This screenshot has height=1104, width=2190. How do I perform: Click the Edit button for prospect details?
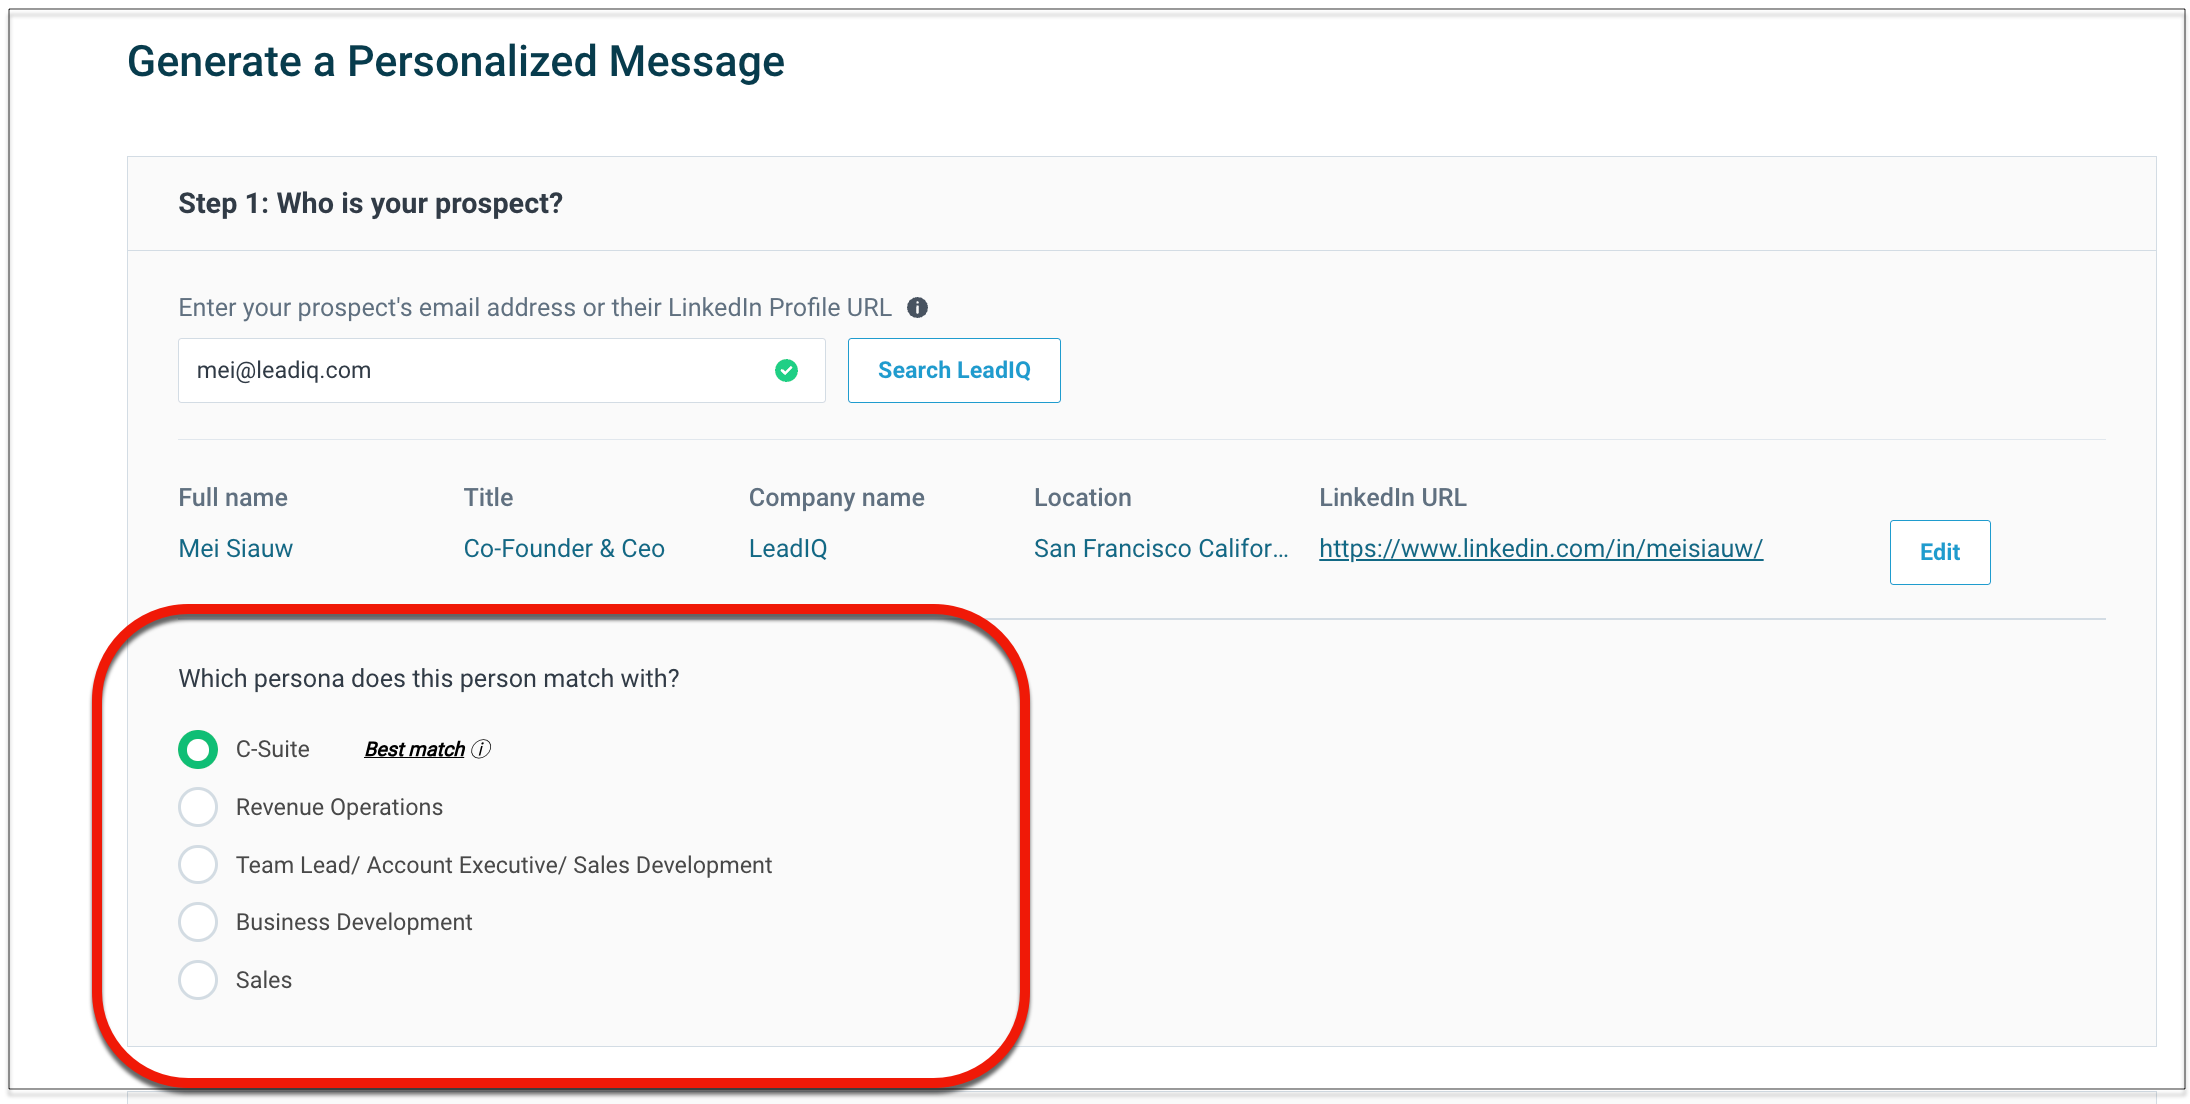pos(1939,552)
